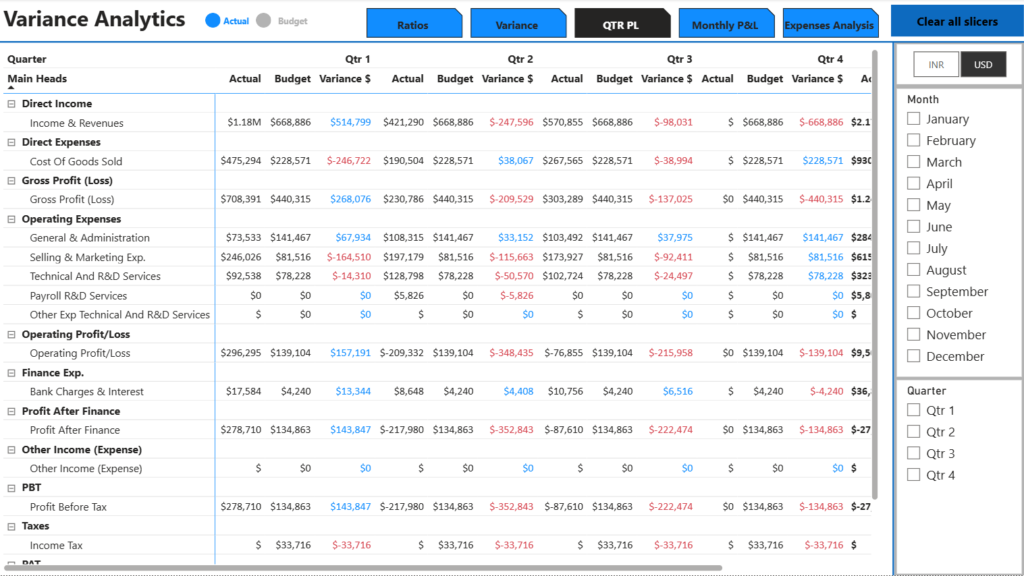Switch currency to INR
Viewport: 1024px width, 576px height.
(936, 65)
